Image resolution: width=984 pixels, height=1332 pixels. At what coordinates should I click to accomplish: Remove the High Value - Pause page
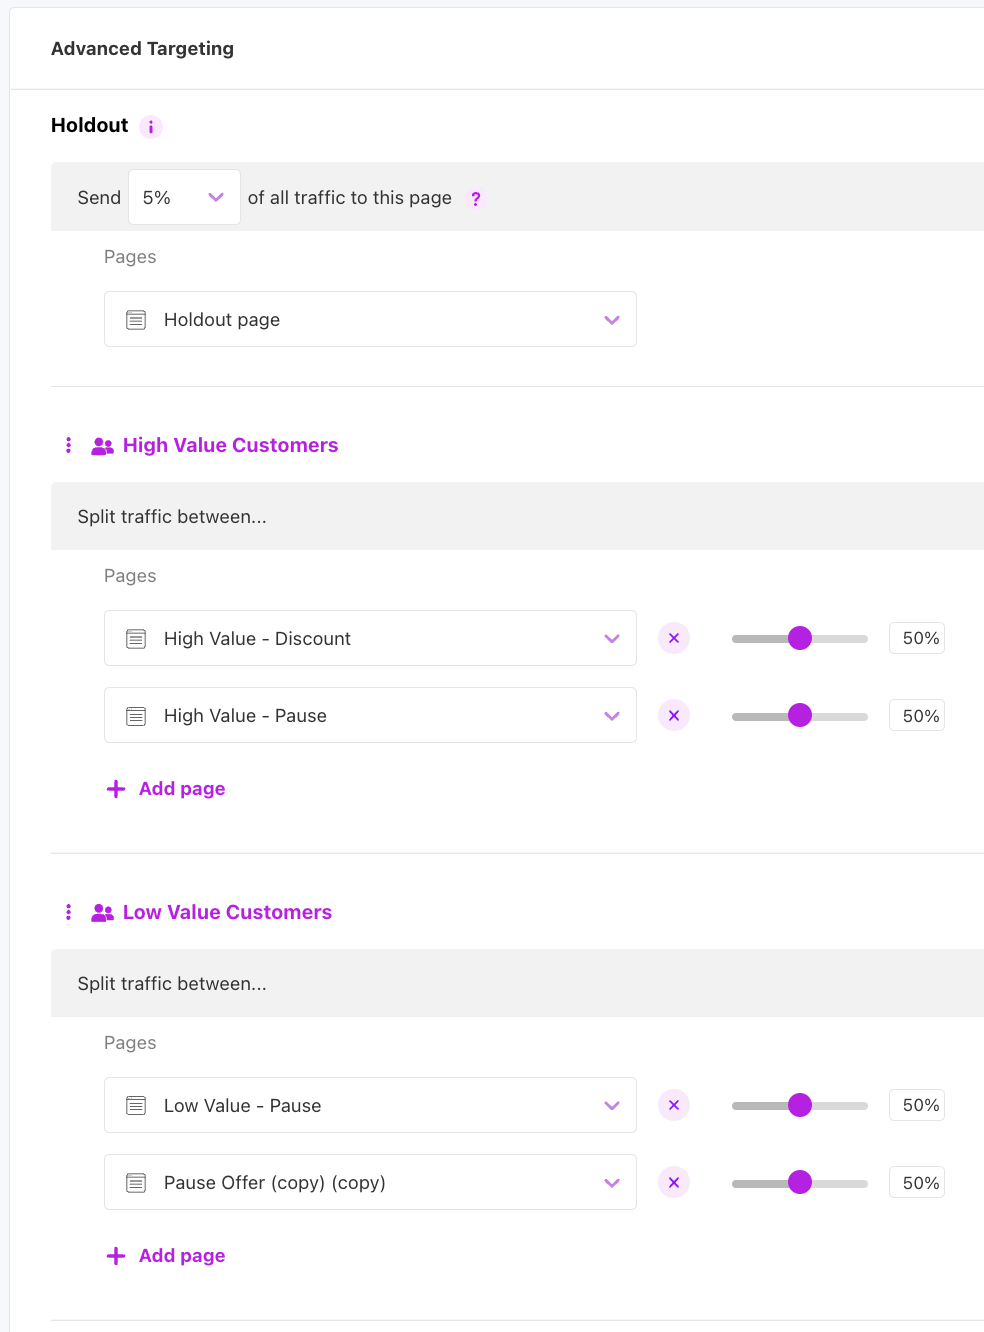(674, 715)
